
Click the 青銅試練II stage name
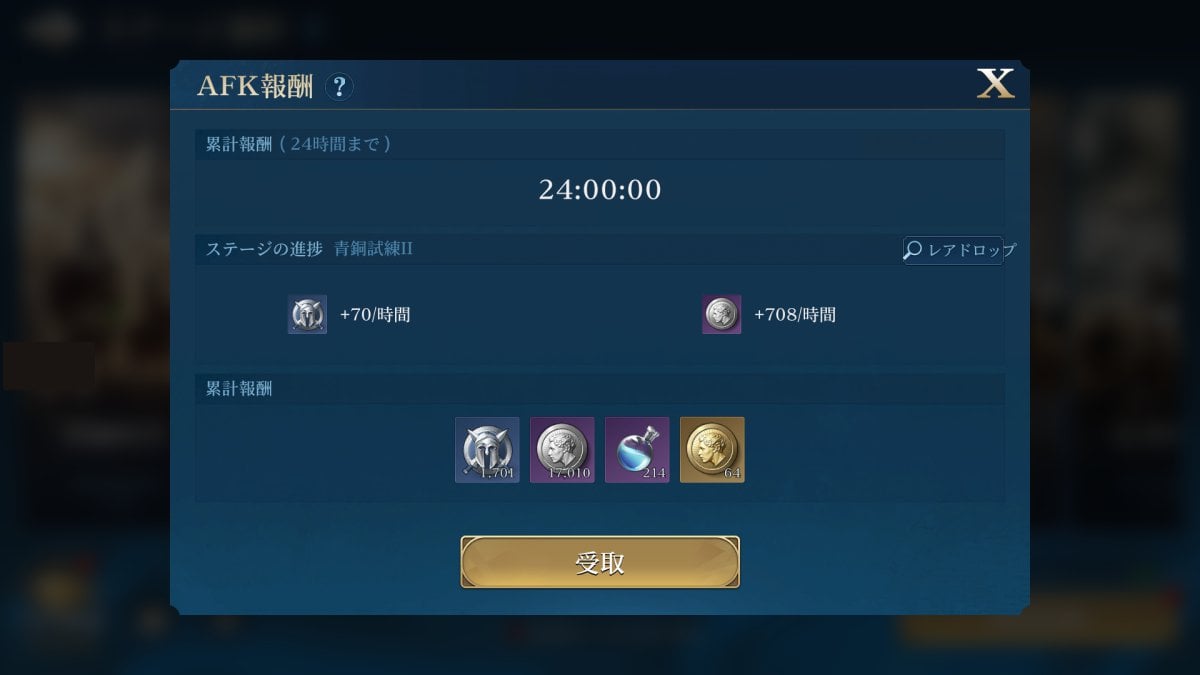(x=373, y=249)
